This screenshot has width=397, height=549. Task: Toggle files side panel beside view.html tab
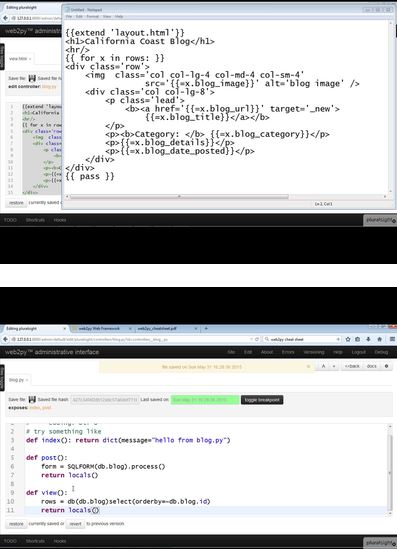tap(2, 57)
